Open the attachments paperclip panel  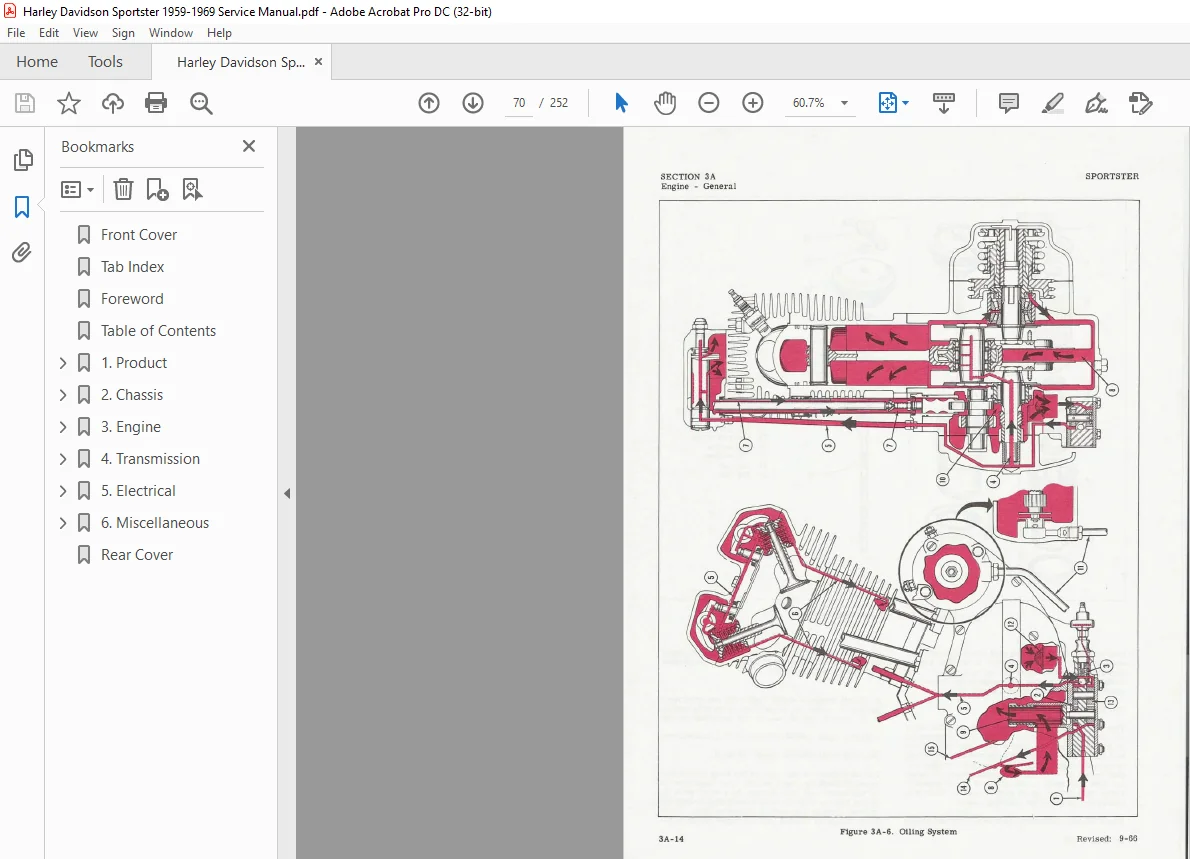click(22, 252)
